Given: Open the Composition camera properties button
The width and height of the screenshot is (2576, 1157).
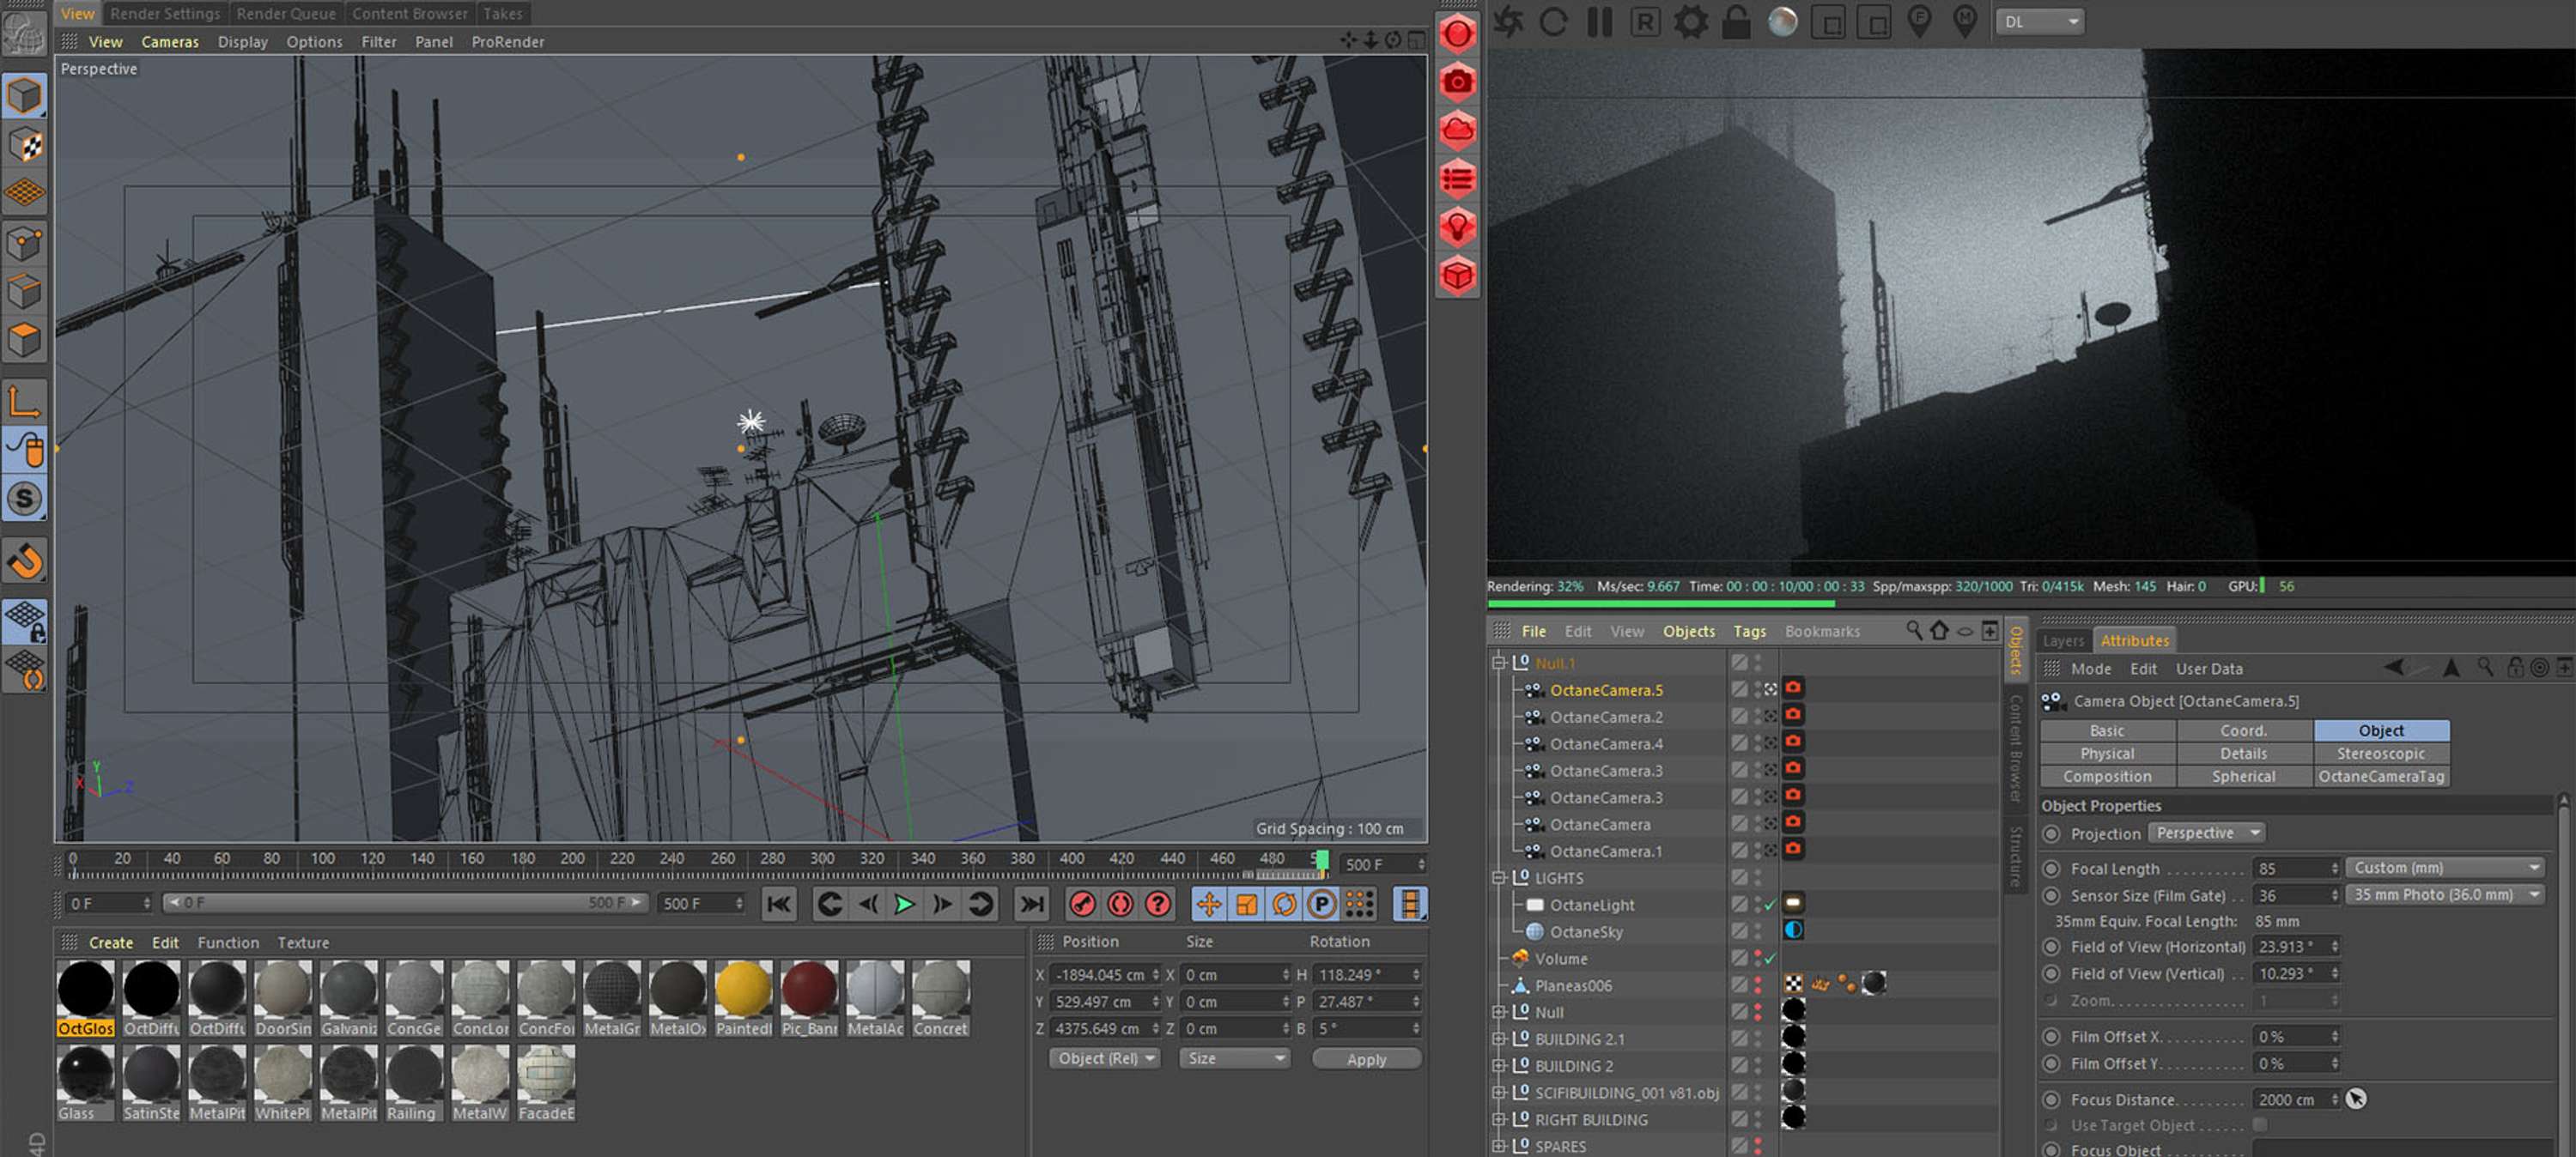Looking at the screenshot, I should tap(2107, 777).
